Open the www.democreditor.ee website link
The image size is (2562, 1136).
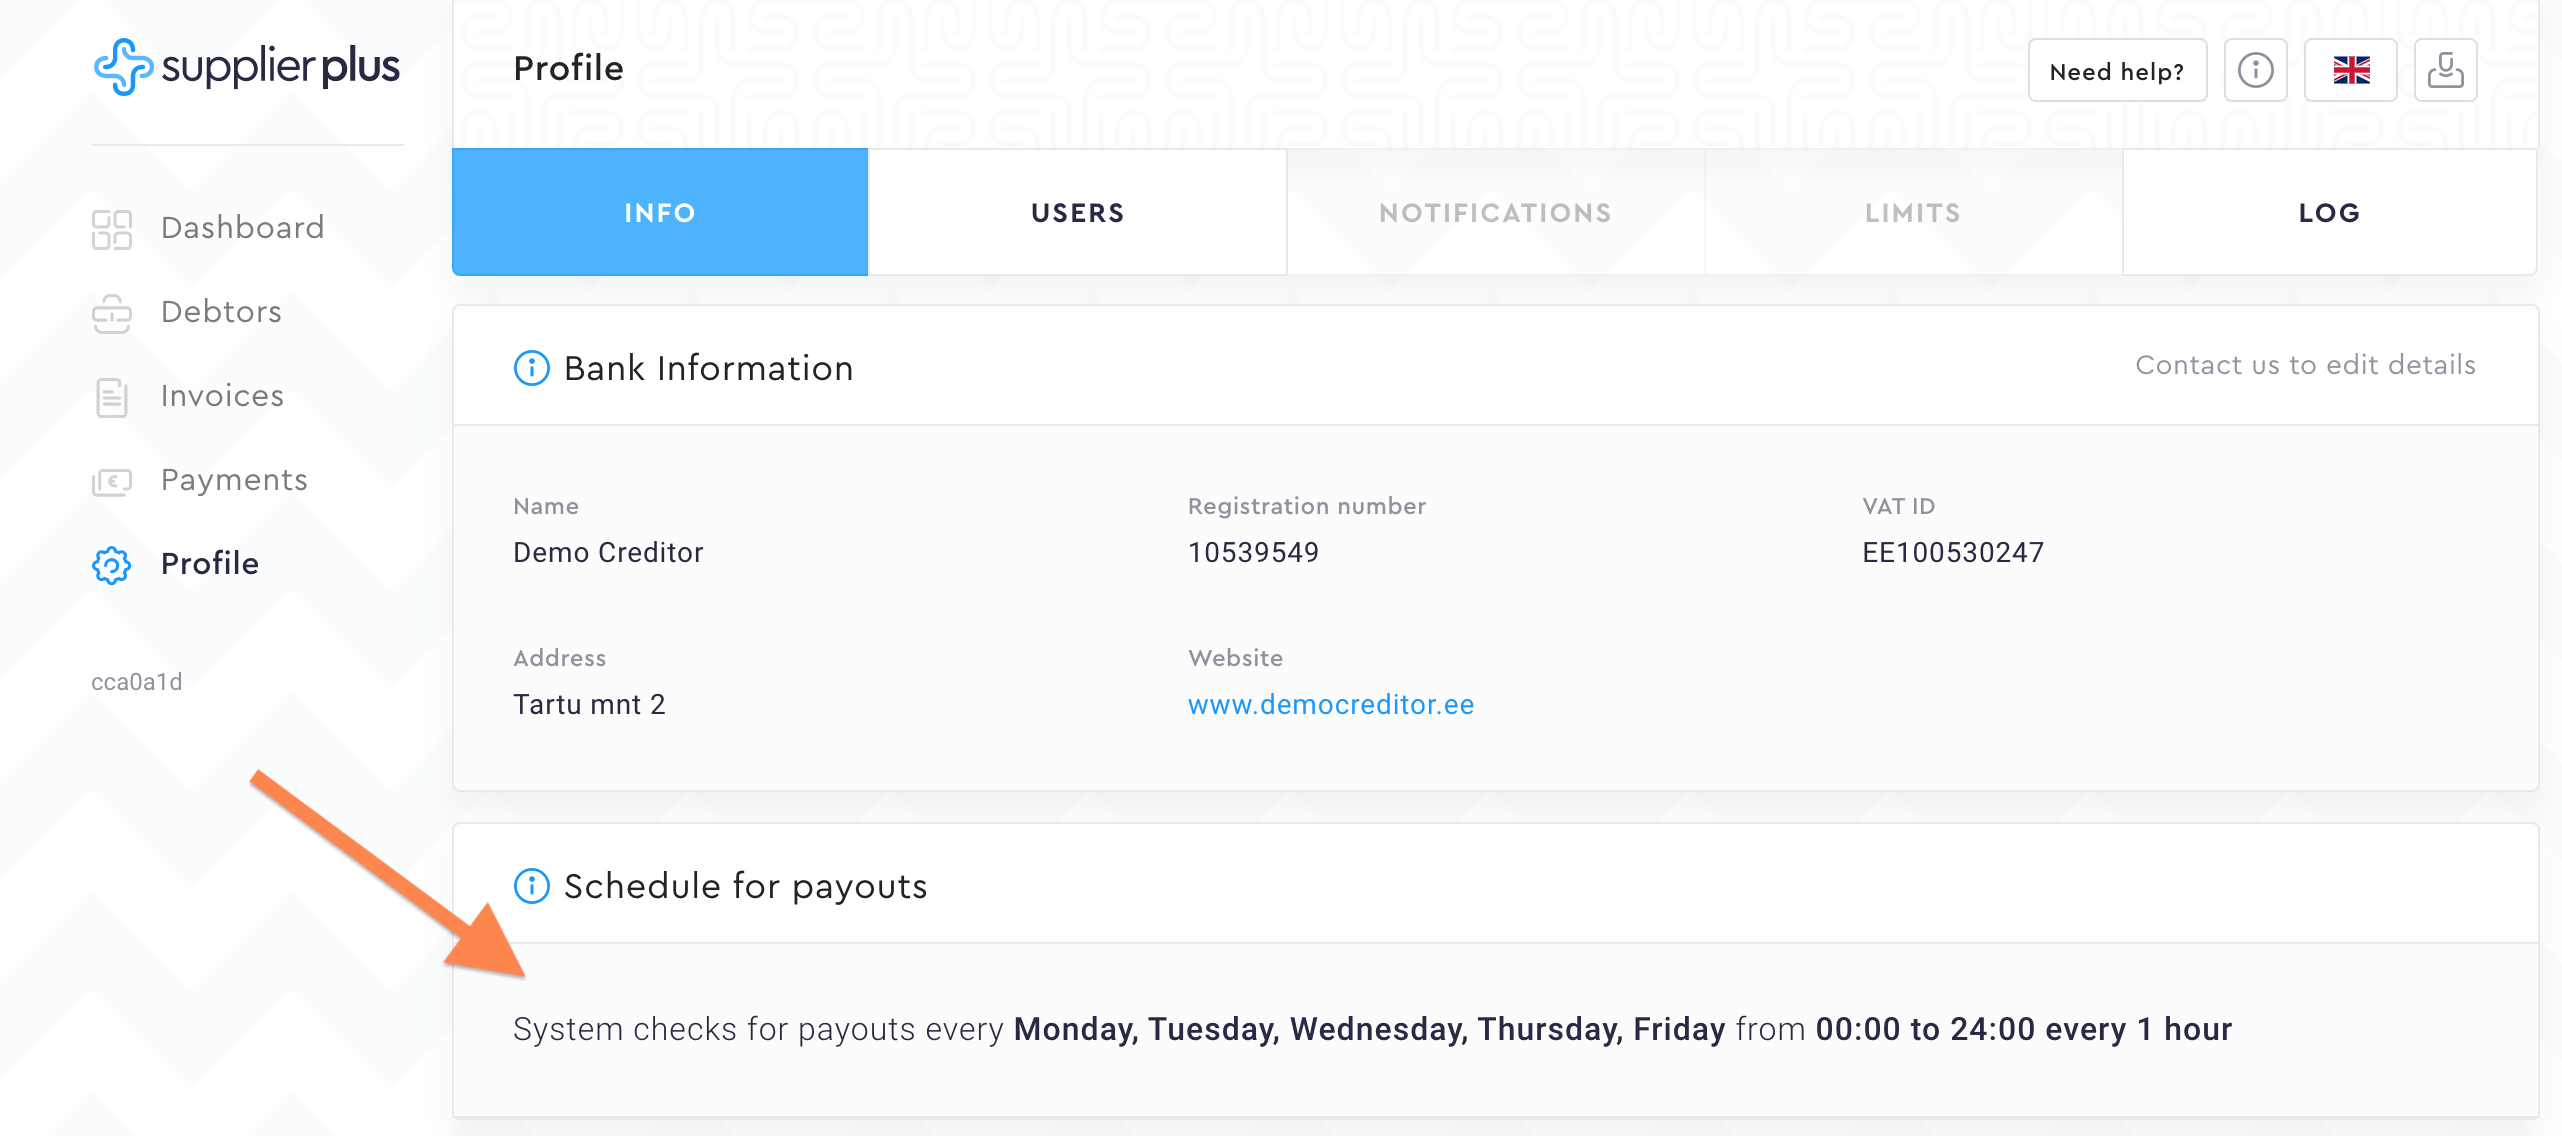(1330, 705)
